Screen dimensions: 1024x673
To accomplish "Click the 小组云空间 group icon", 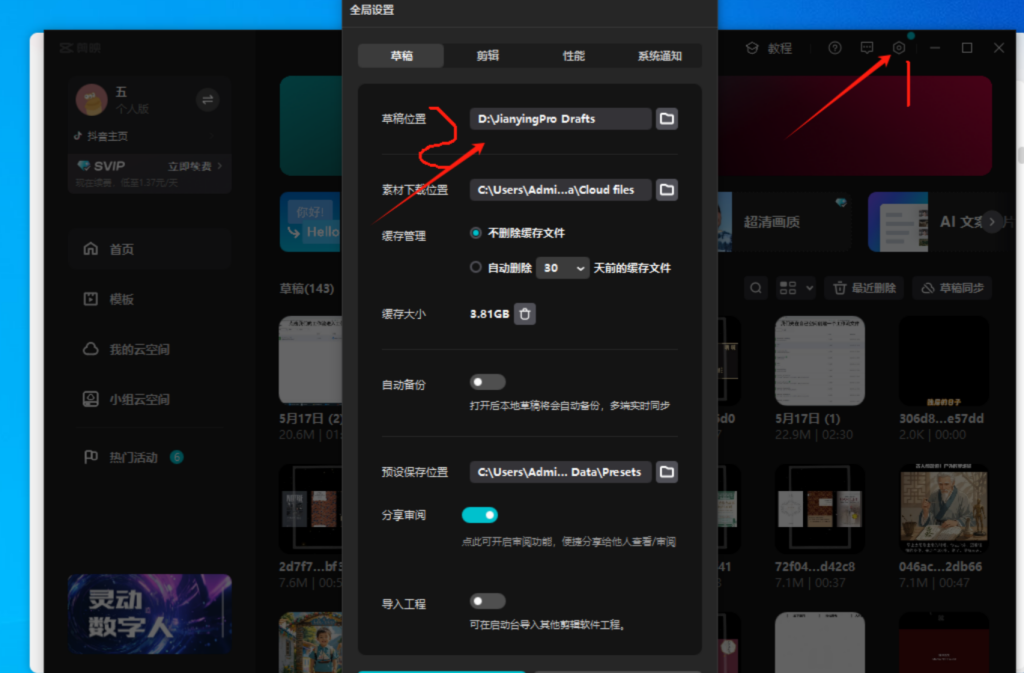I will pos(91,399).
